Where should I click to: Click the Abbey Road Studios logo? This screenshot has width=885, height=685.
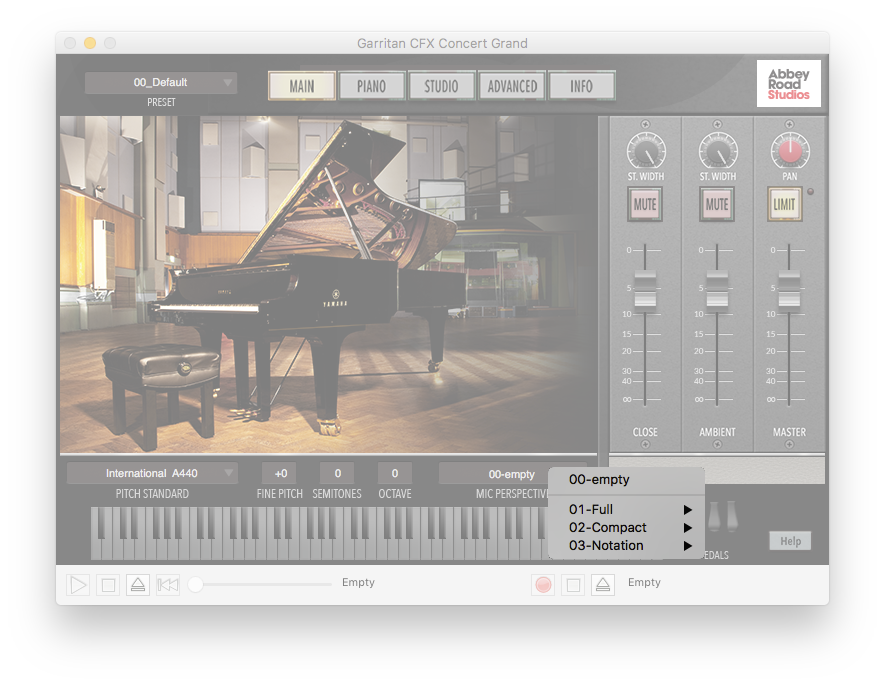(x=788, y=84)
